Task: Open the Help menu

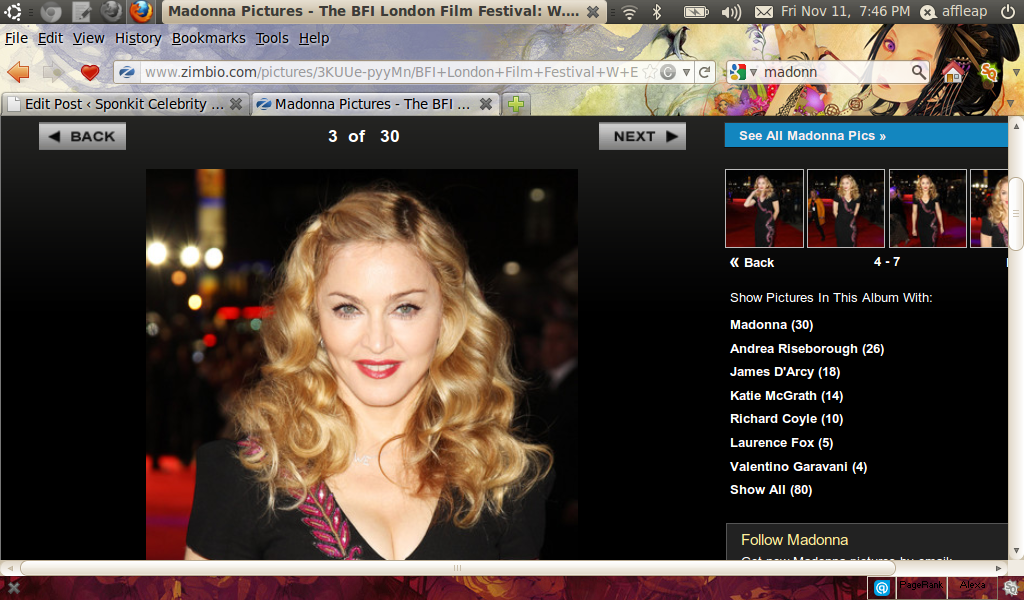Action: [314, 39]
